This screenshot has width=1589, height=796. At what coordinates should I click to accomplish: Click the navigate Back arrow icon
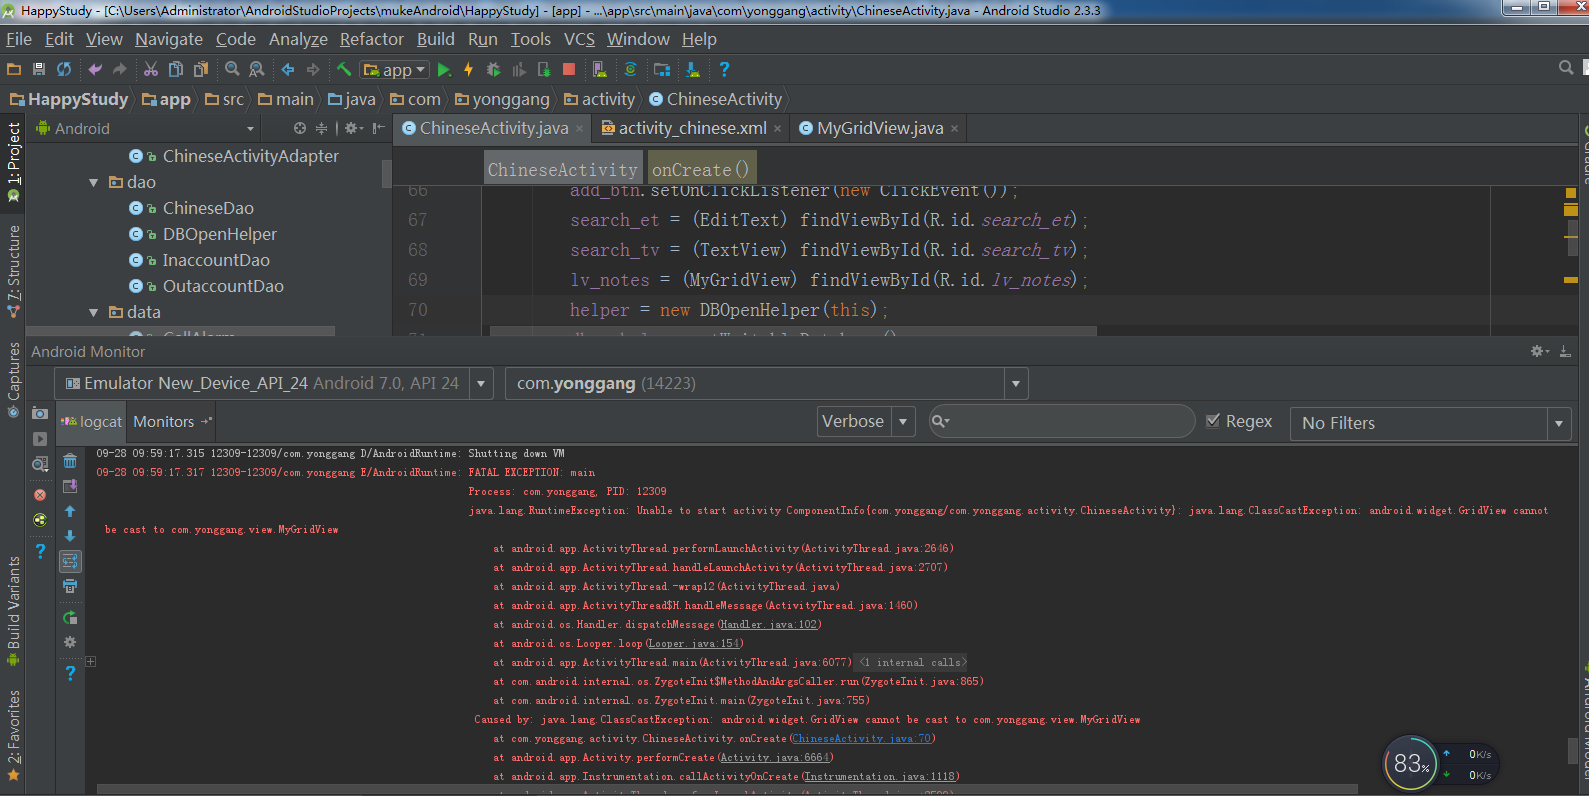point(288,69)
